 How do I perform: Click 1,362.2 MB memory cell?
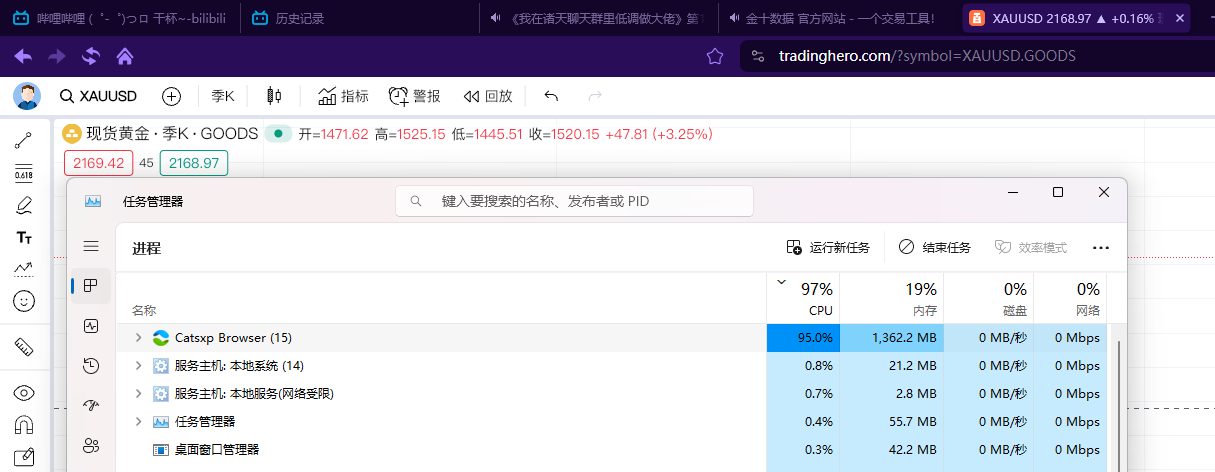pos(892,338)
